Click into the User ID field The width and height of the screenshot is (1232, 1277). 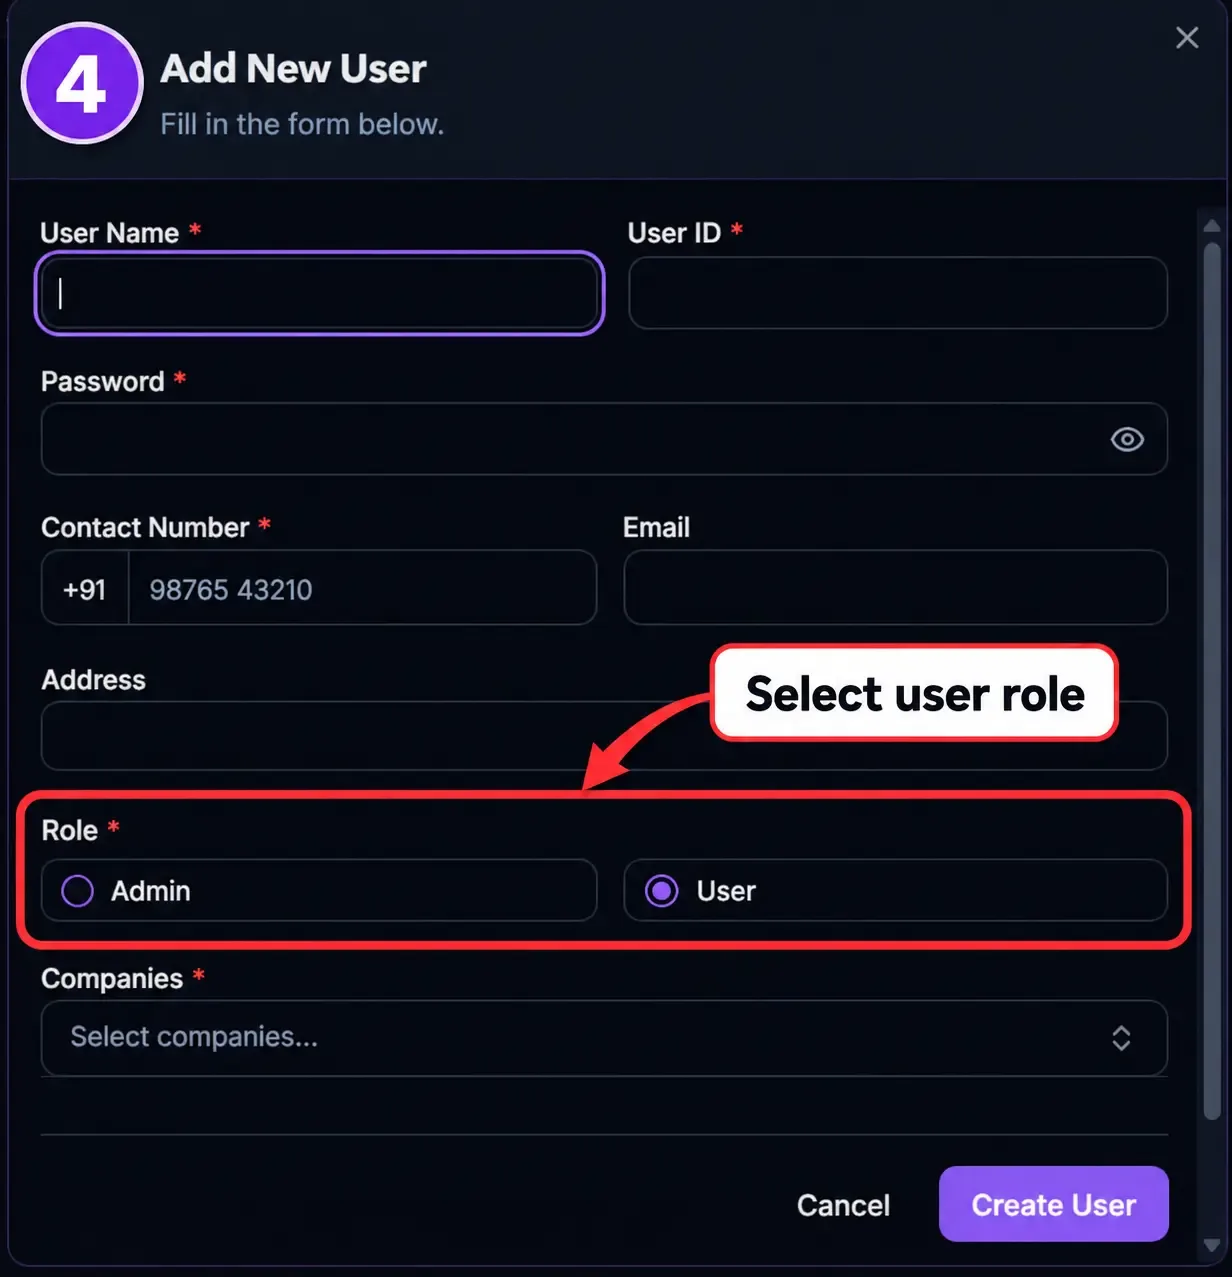click(898, 293)
